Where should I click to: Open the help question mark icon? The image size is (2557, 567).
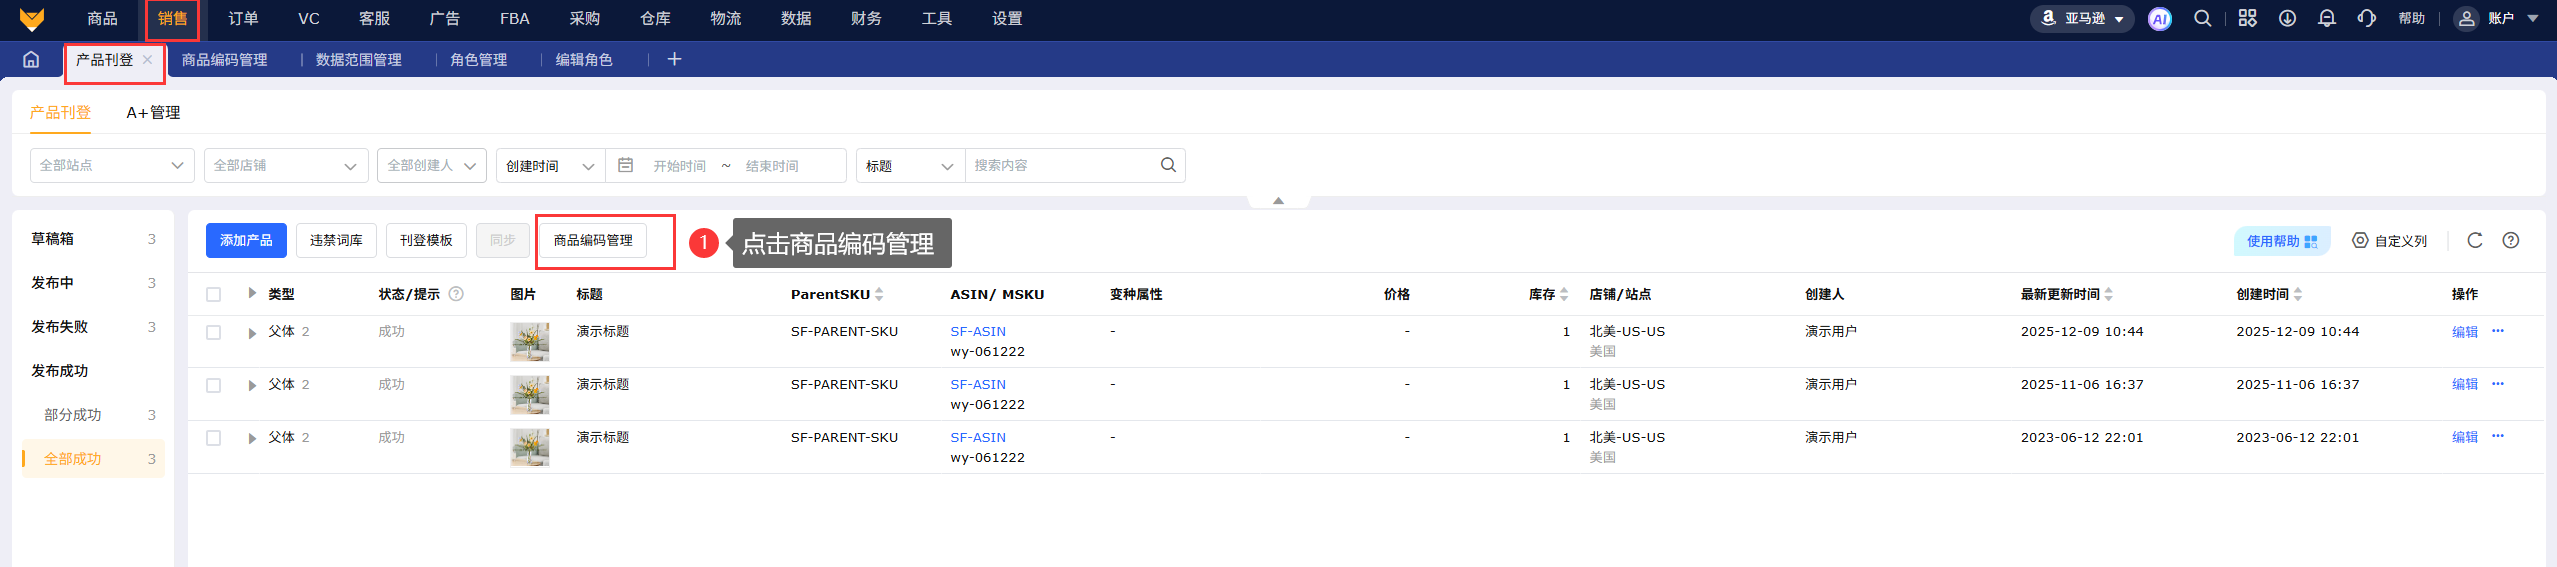tap(2511, 240)
